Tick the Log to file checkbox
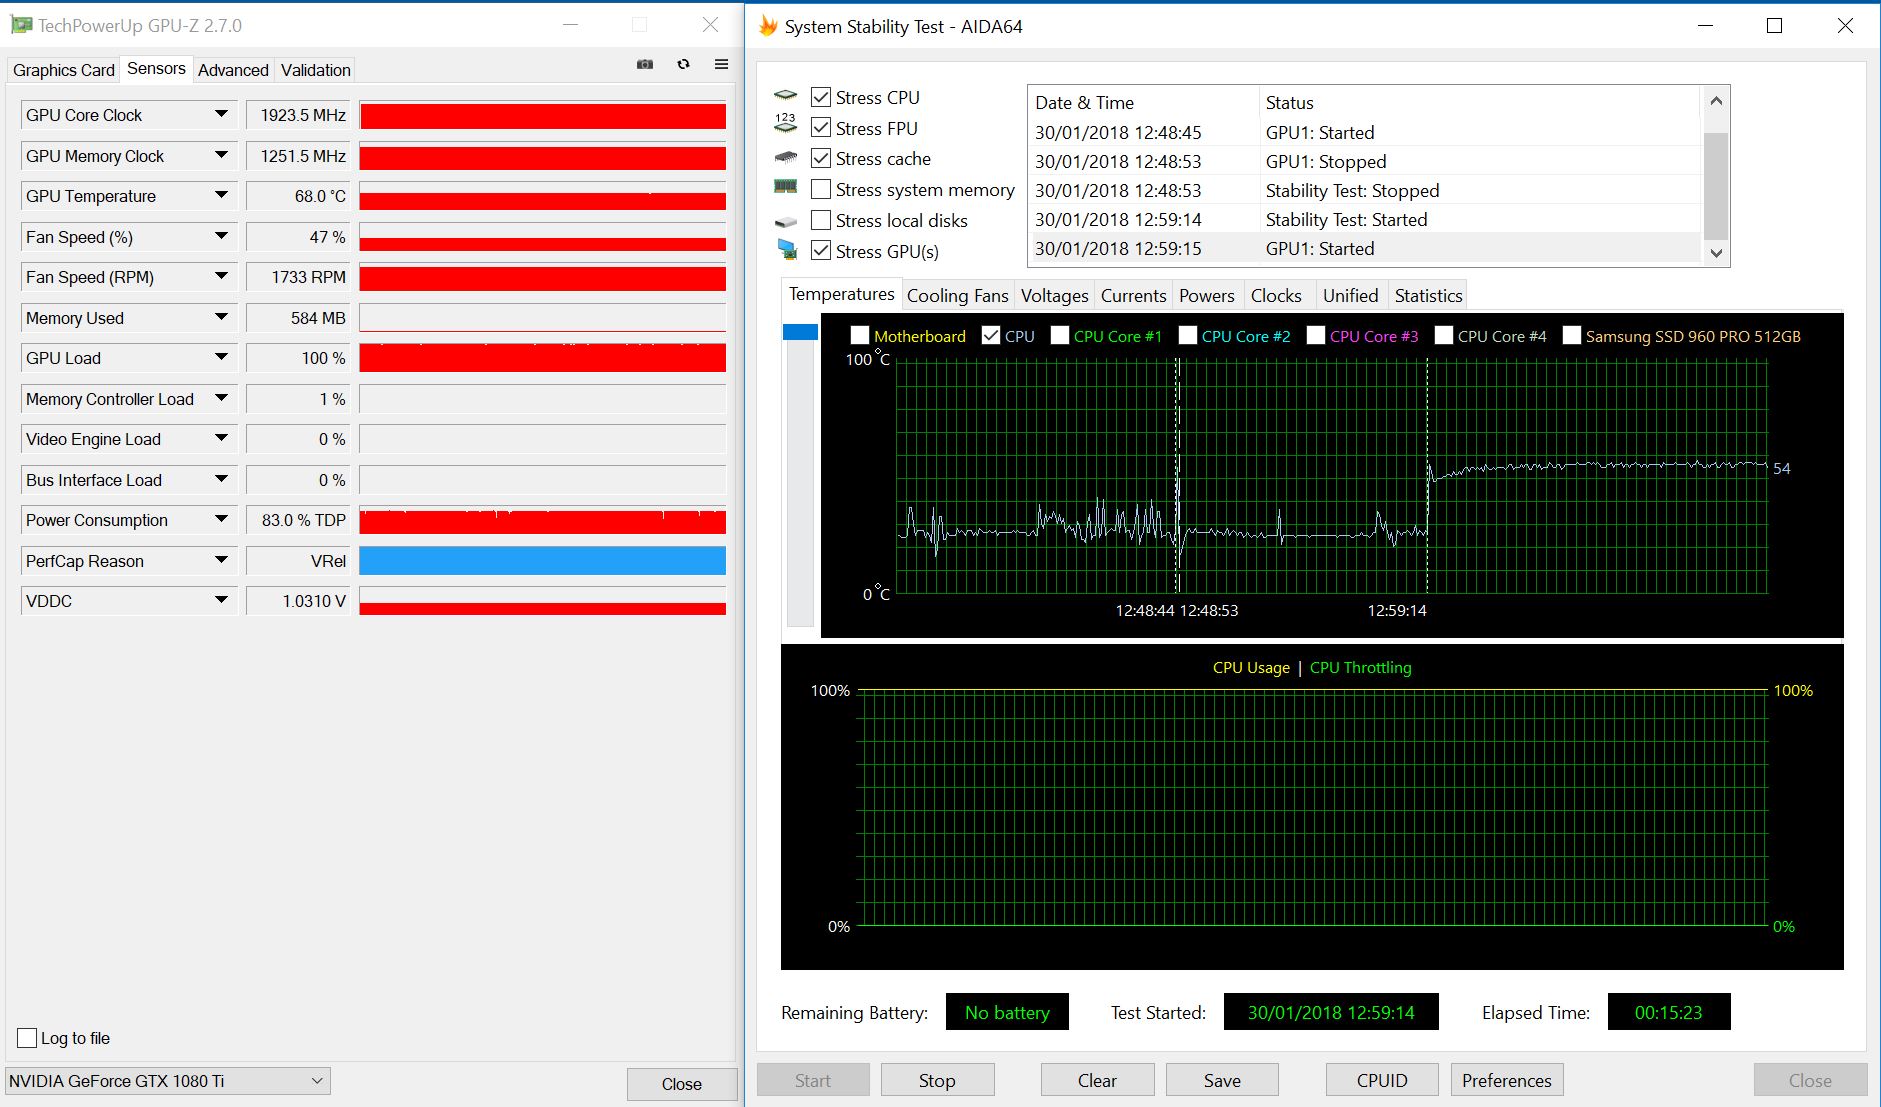 (28, 1038)
